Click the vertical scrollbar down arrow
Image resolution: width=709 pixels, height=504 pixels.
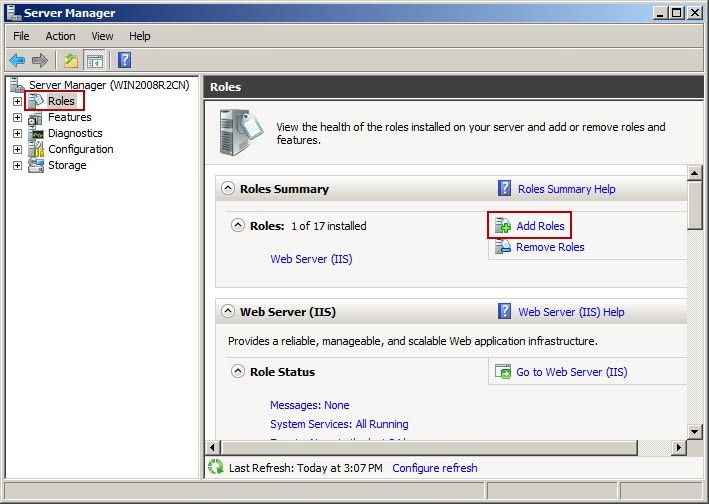coord(694,431)
